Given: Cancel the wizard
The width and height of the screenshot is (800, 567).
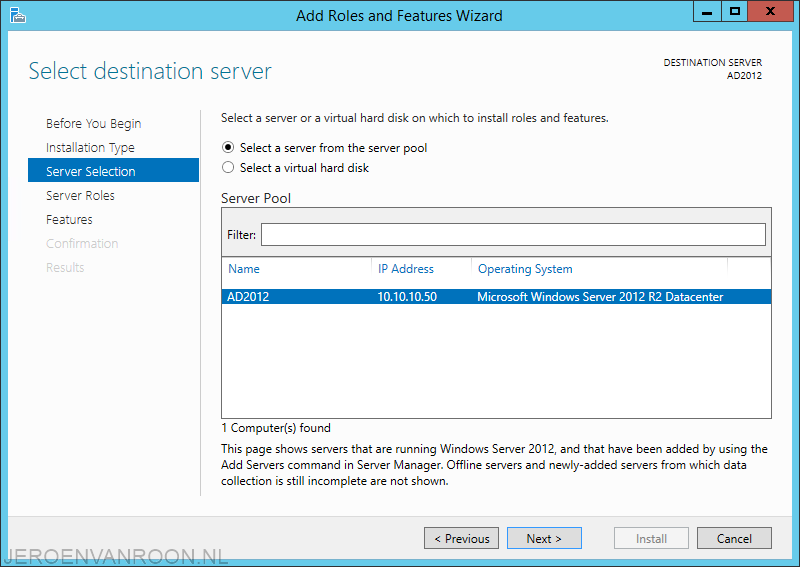Looking at the screenshot, I should (734, 538).
